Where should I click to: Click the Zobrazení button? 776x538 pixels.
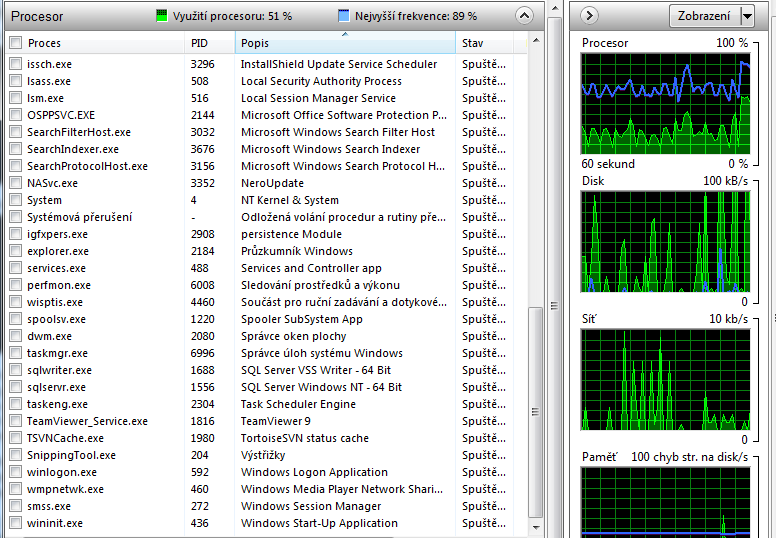point(703,16)
